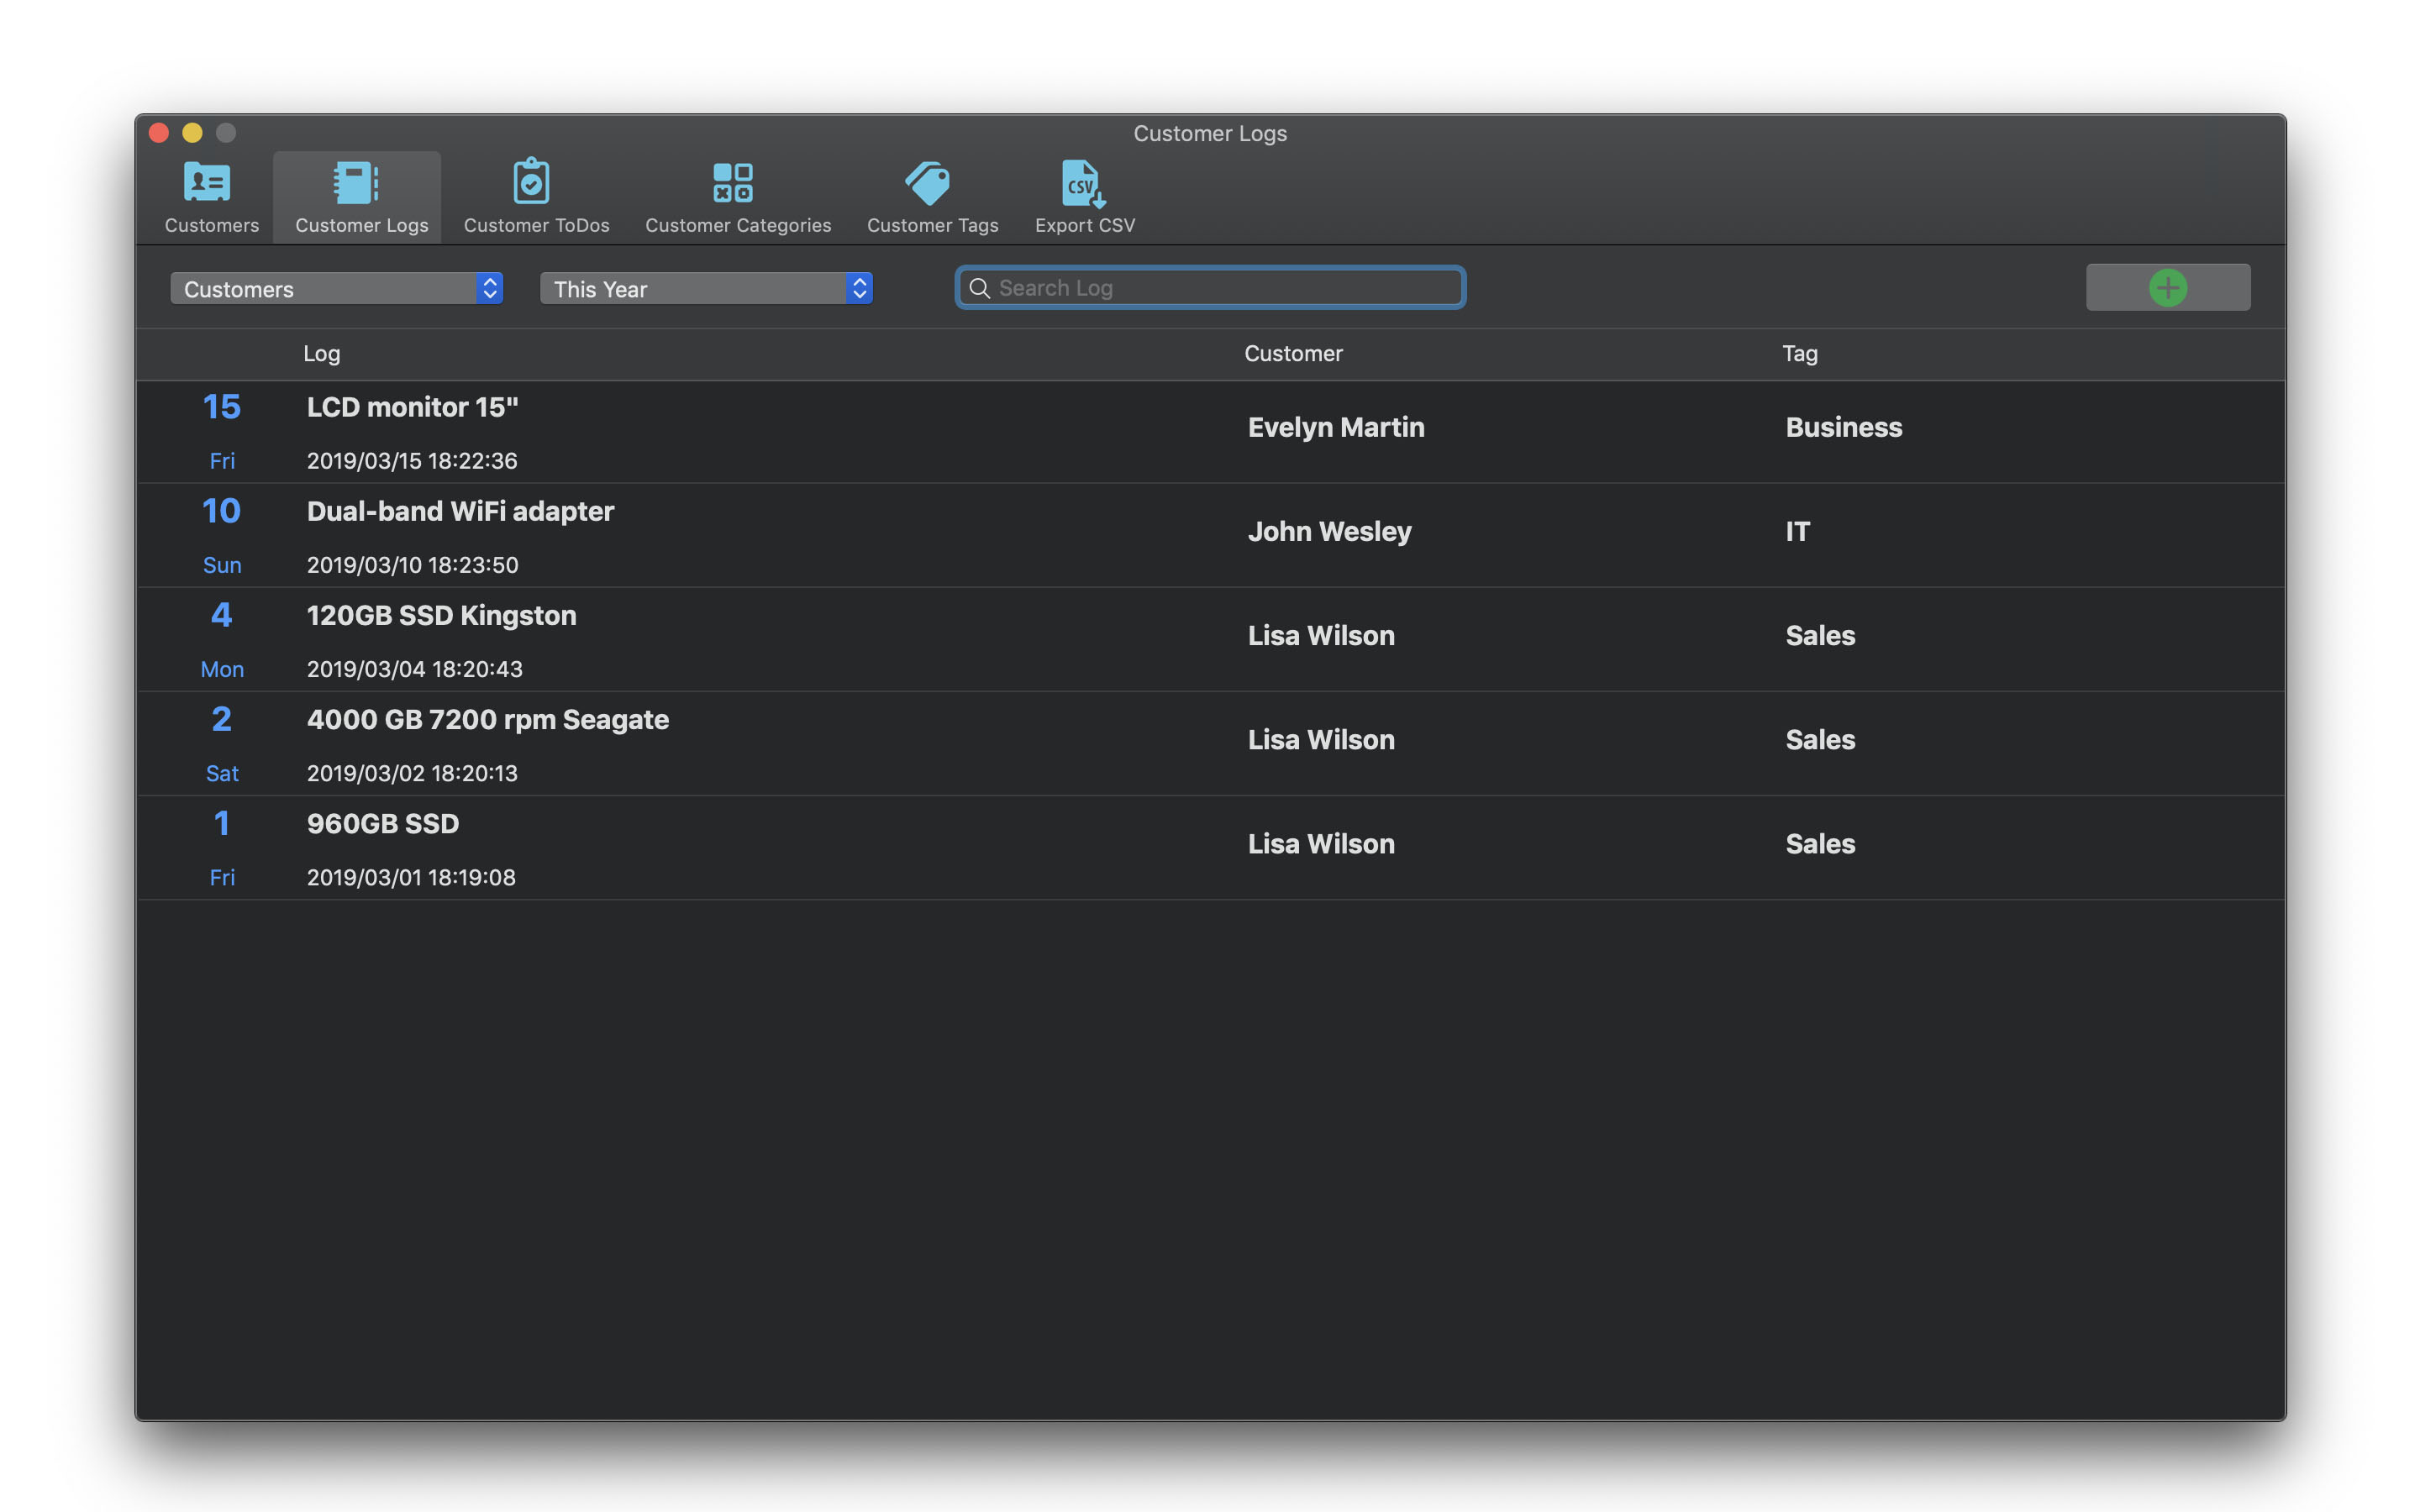2420x1512 pixels.
Task: Select the Dual-band WiFi adapter log
Action: [1210, 536]
